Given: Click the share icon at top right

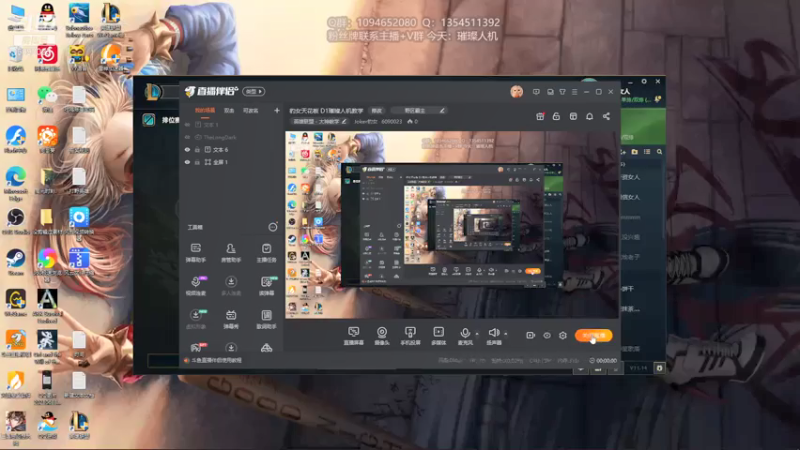Looking at the screenshot, I should 606,116.
